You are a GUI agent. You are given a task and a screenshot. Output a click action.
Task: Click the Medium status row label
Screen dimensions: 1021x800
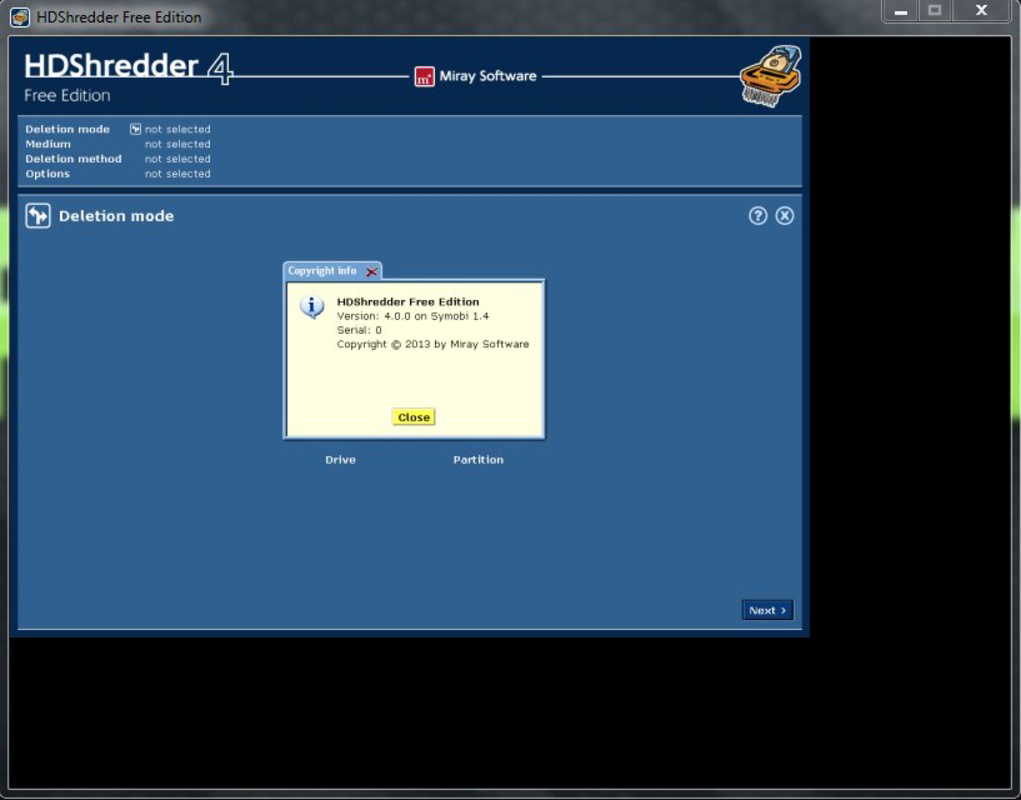pos(48,144)
